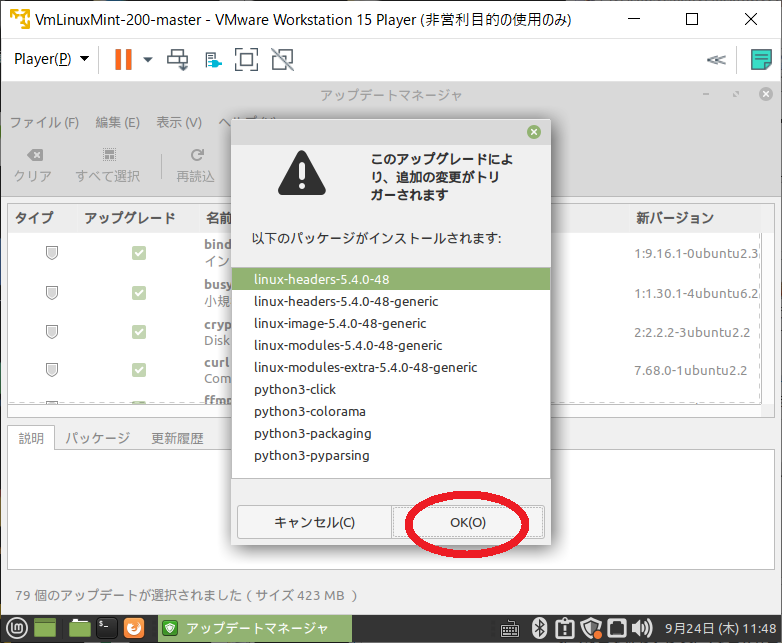Select linux-modules-5.4.0-48-generic entry
Screen dimensions: 782x643
391,345
